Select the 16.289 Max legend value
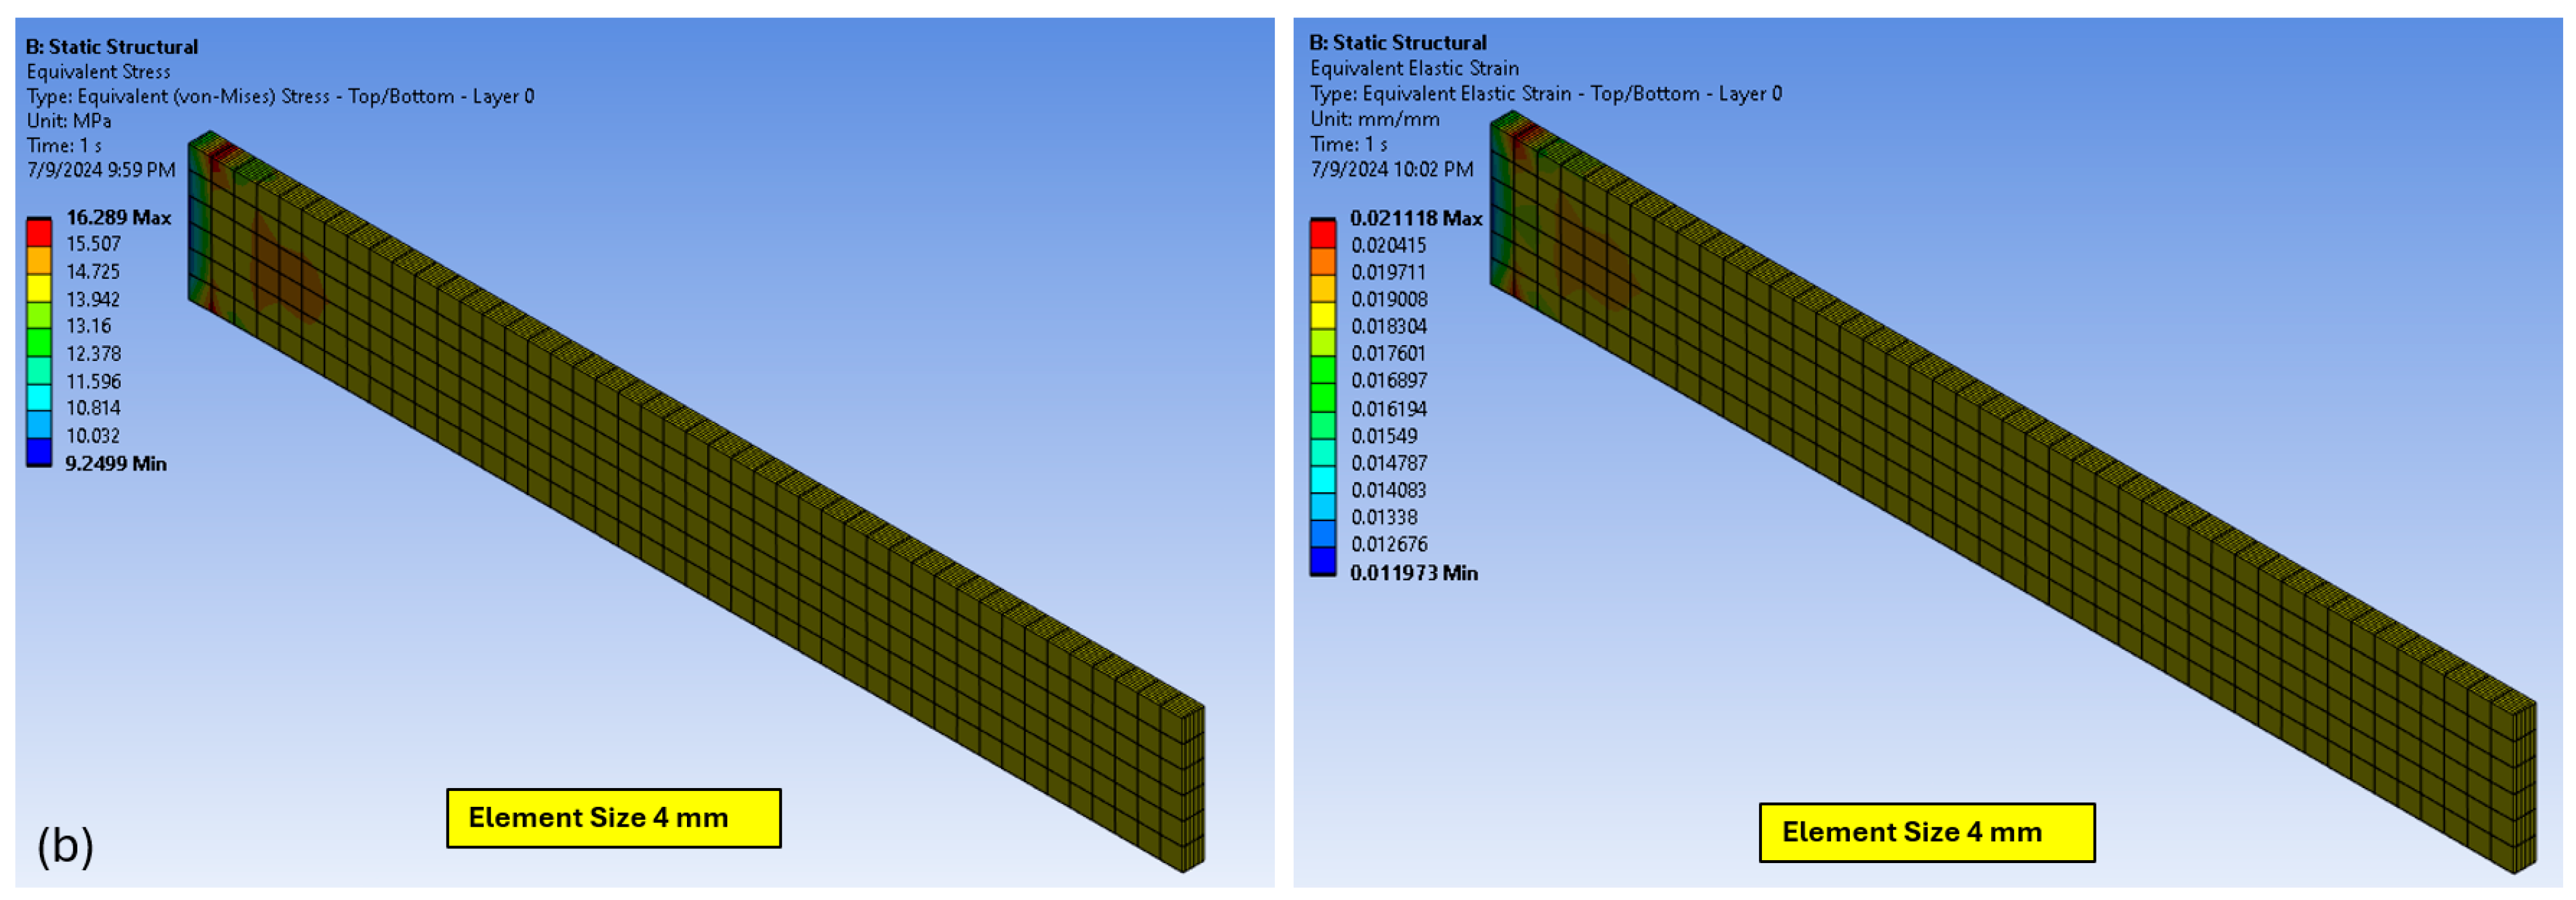The height and width of the screenshot is (900, 2576). tap(118, 217)
